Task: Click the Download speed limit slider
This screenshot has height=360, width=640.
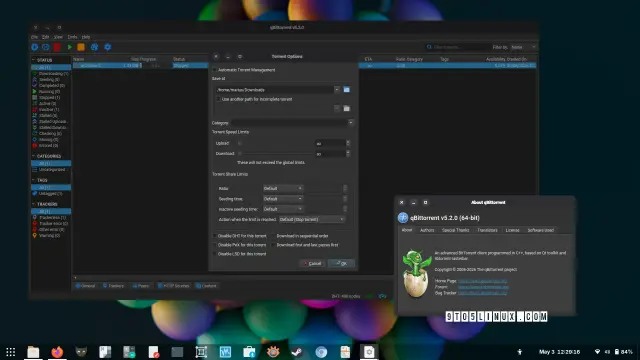Action: pyautogui.click(x=276, y=154)
